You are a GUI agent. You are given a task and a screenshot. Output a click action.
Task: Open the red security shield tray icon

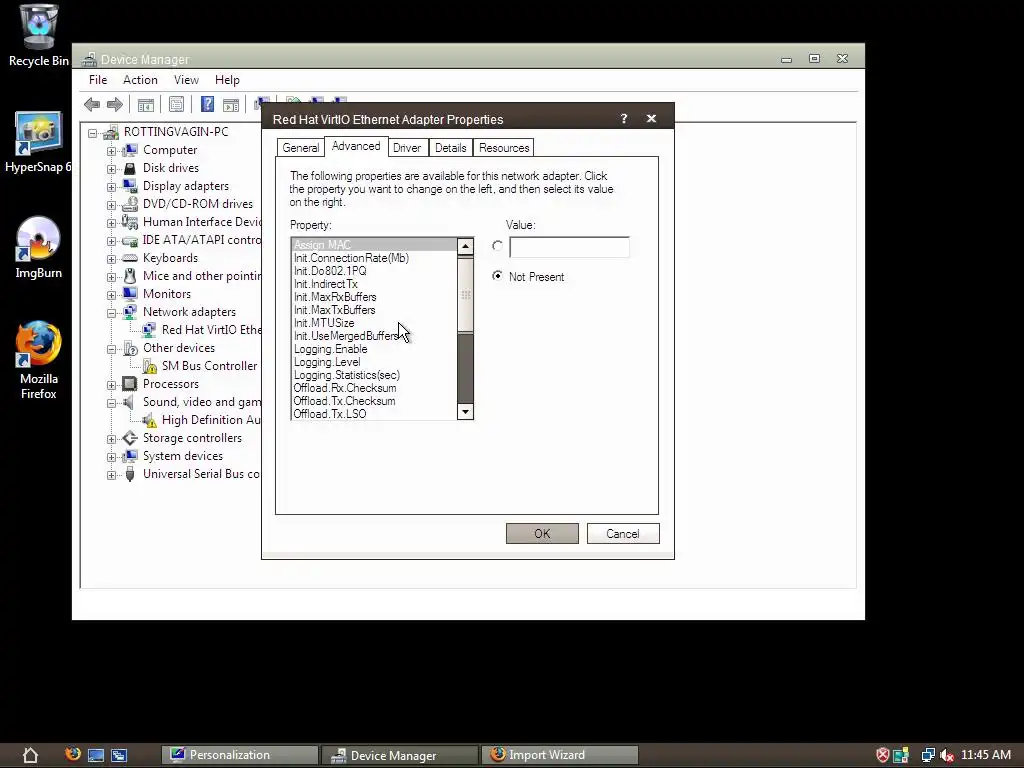pos(882,755)
